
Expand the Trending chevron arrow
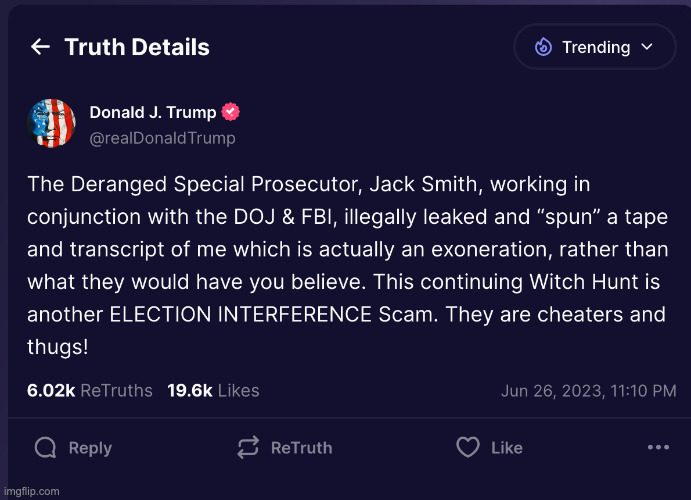646,47
